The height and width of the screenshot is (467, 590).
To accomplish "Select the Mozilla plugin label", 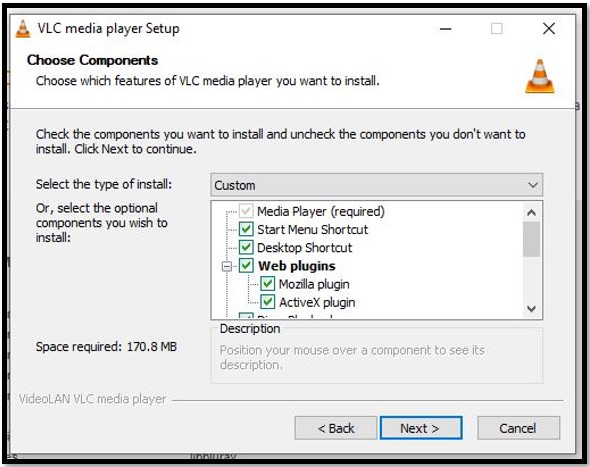I will point(314,284).
